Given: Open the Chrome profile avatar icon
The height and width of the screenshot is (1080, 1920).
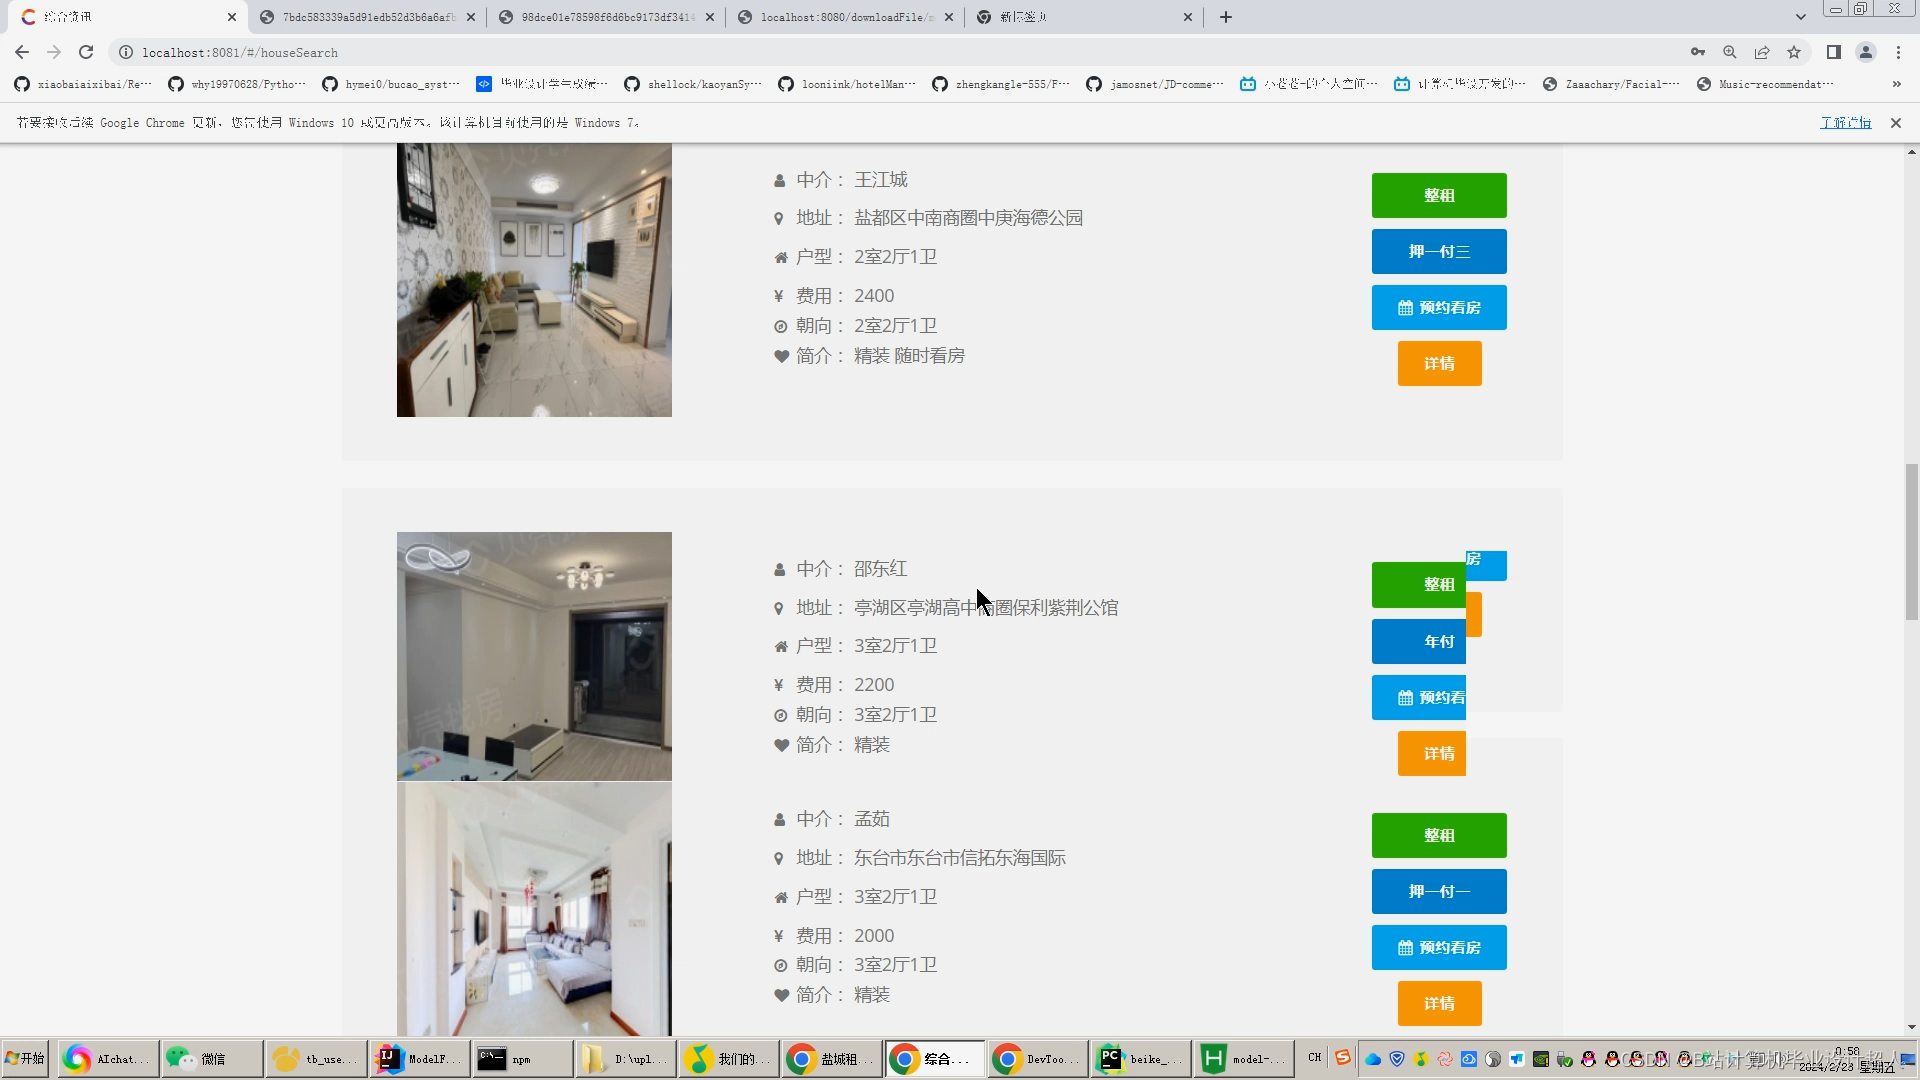Looking at the screenshot, I should [x=1866, y=52].
